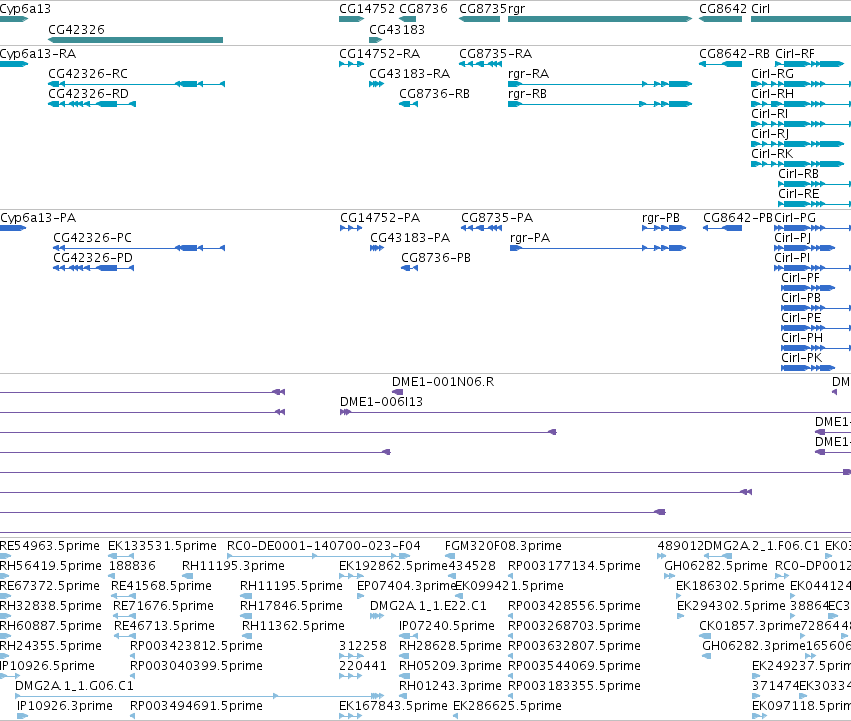851x721 pixels.
Task: Select the Cirl-RK transcript
Action: click(797, 164)
